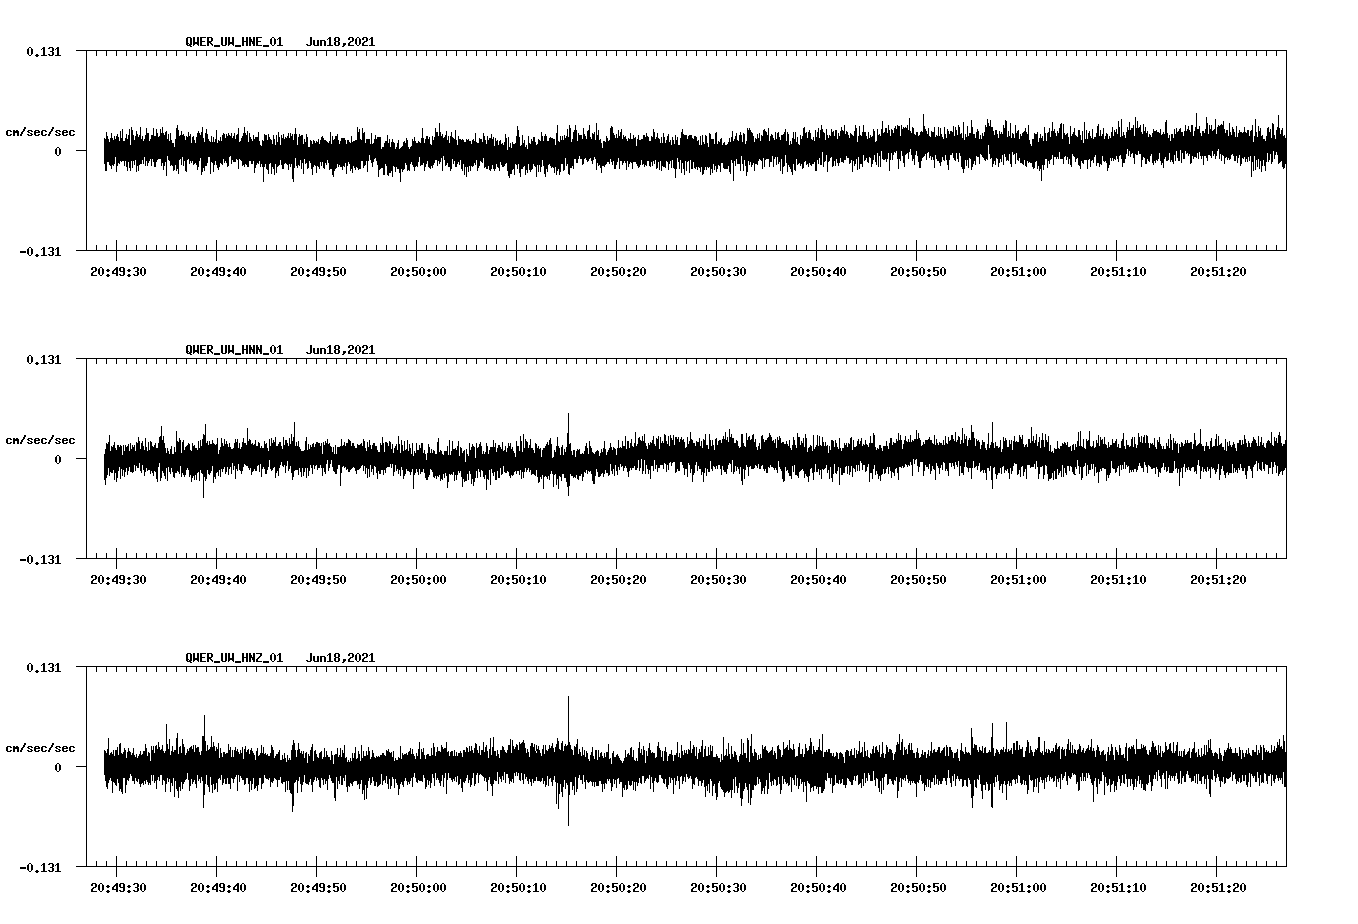Click the 0.131 upper limit of HNE plot
The image size is (1358, 924).
click(x=43, y=51)
